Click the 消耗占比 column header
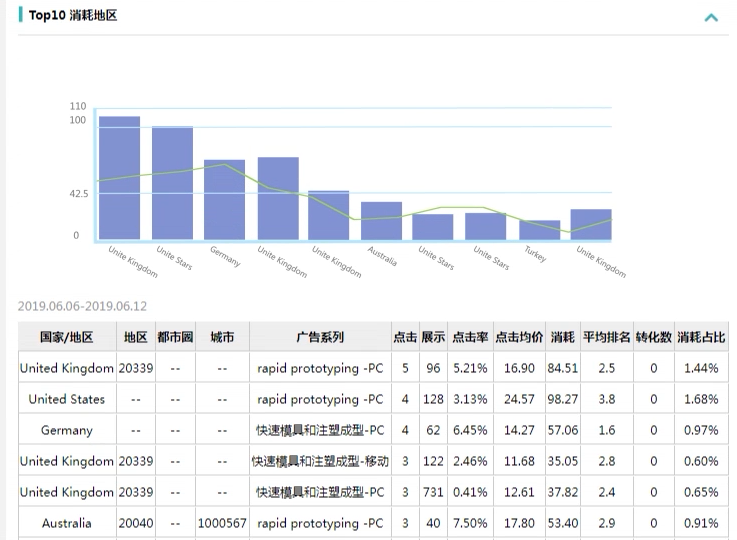This screenshot has height=540, width=737. pyautogui.click(x=701, y=337)
